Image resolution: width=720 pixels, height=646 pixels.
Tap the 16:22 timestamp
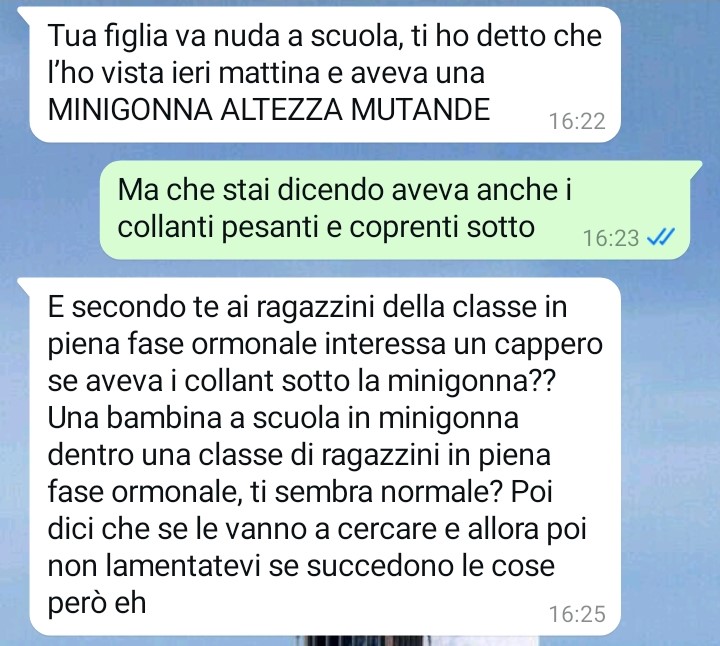pos(577,121)
